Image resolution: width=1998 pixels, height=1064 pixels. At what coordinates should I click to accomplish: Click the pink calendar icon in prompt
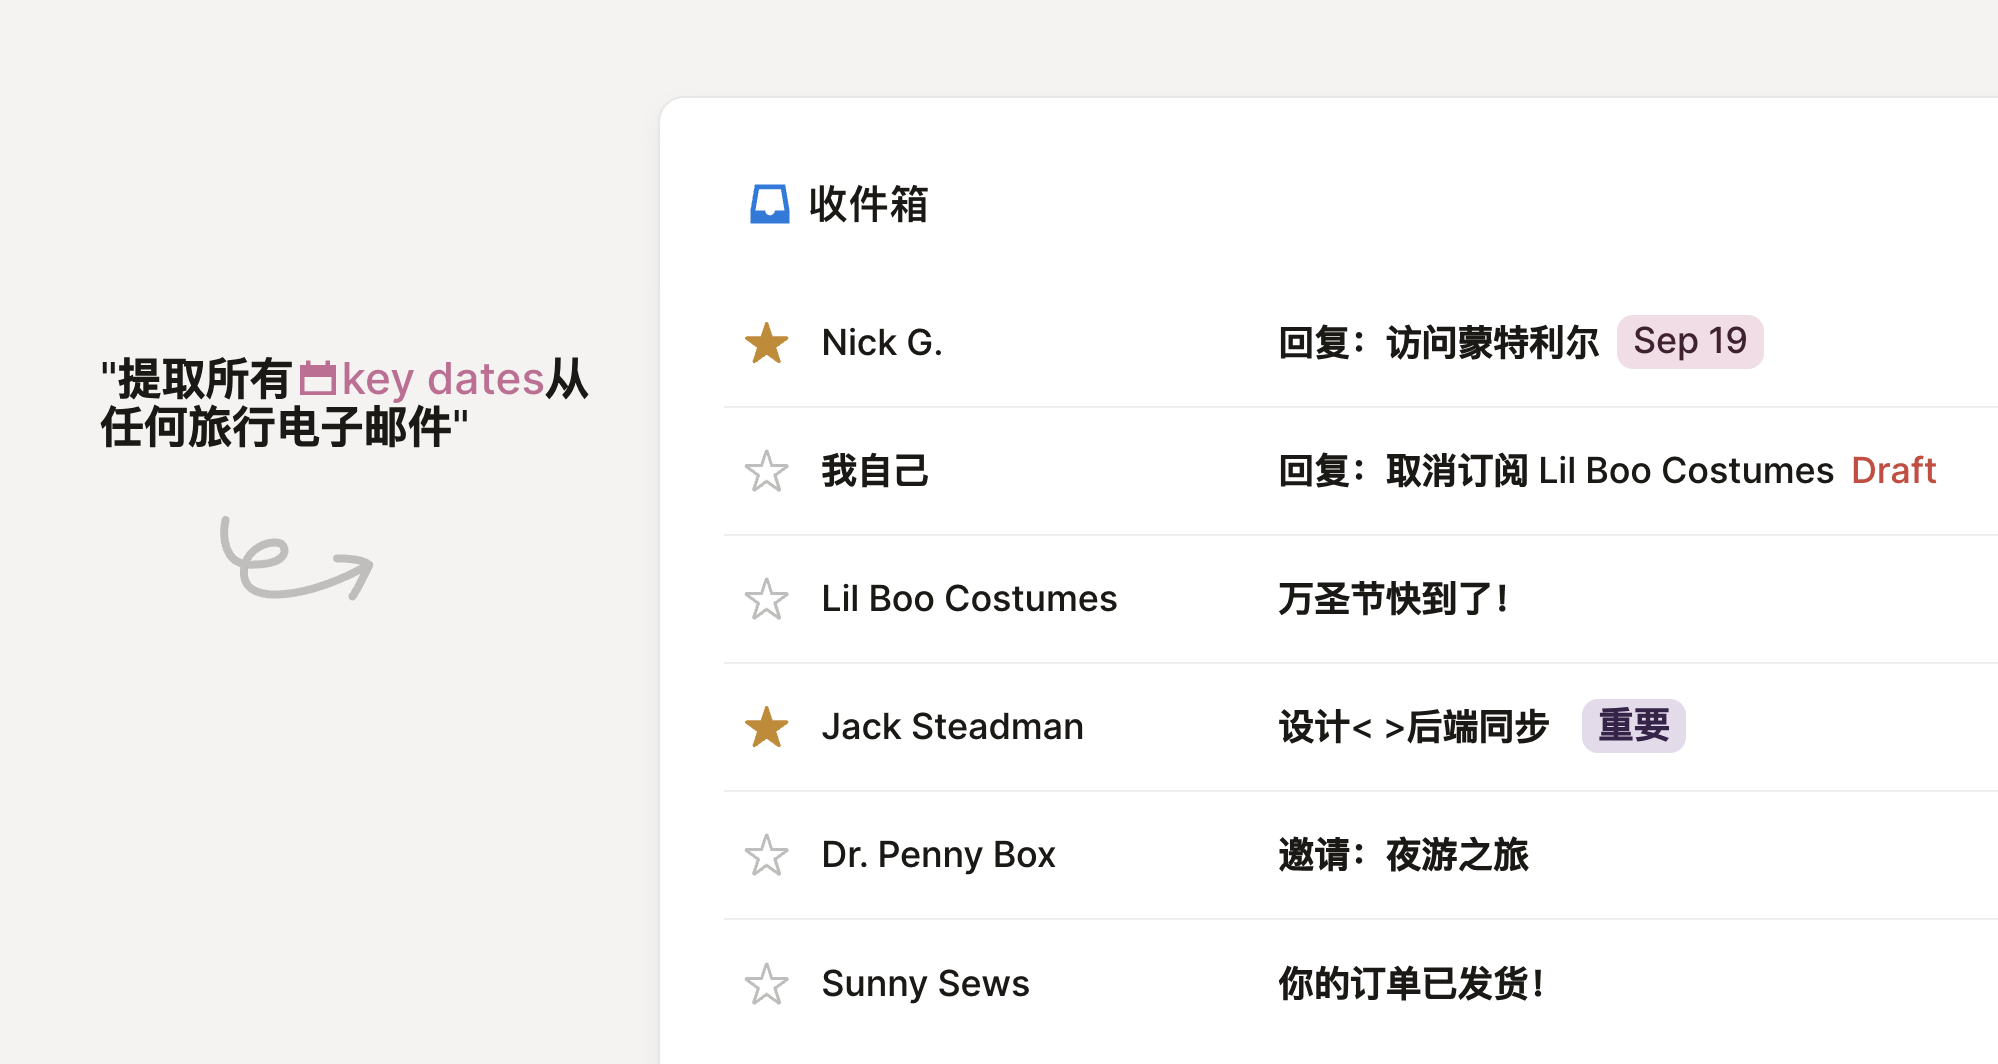click(x=318, y=379)
